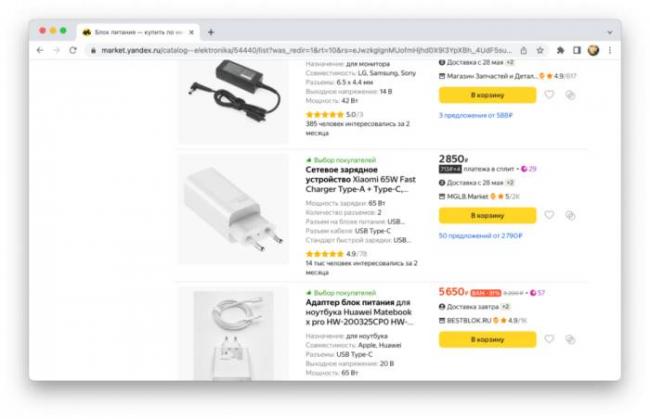Compare the Xiaomi 65W Fast Charger
The height and width of the screenshot is (419, 650).
(x=570, y=215)
